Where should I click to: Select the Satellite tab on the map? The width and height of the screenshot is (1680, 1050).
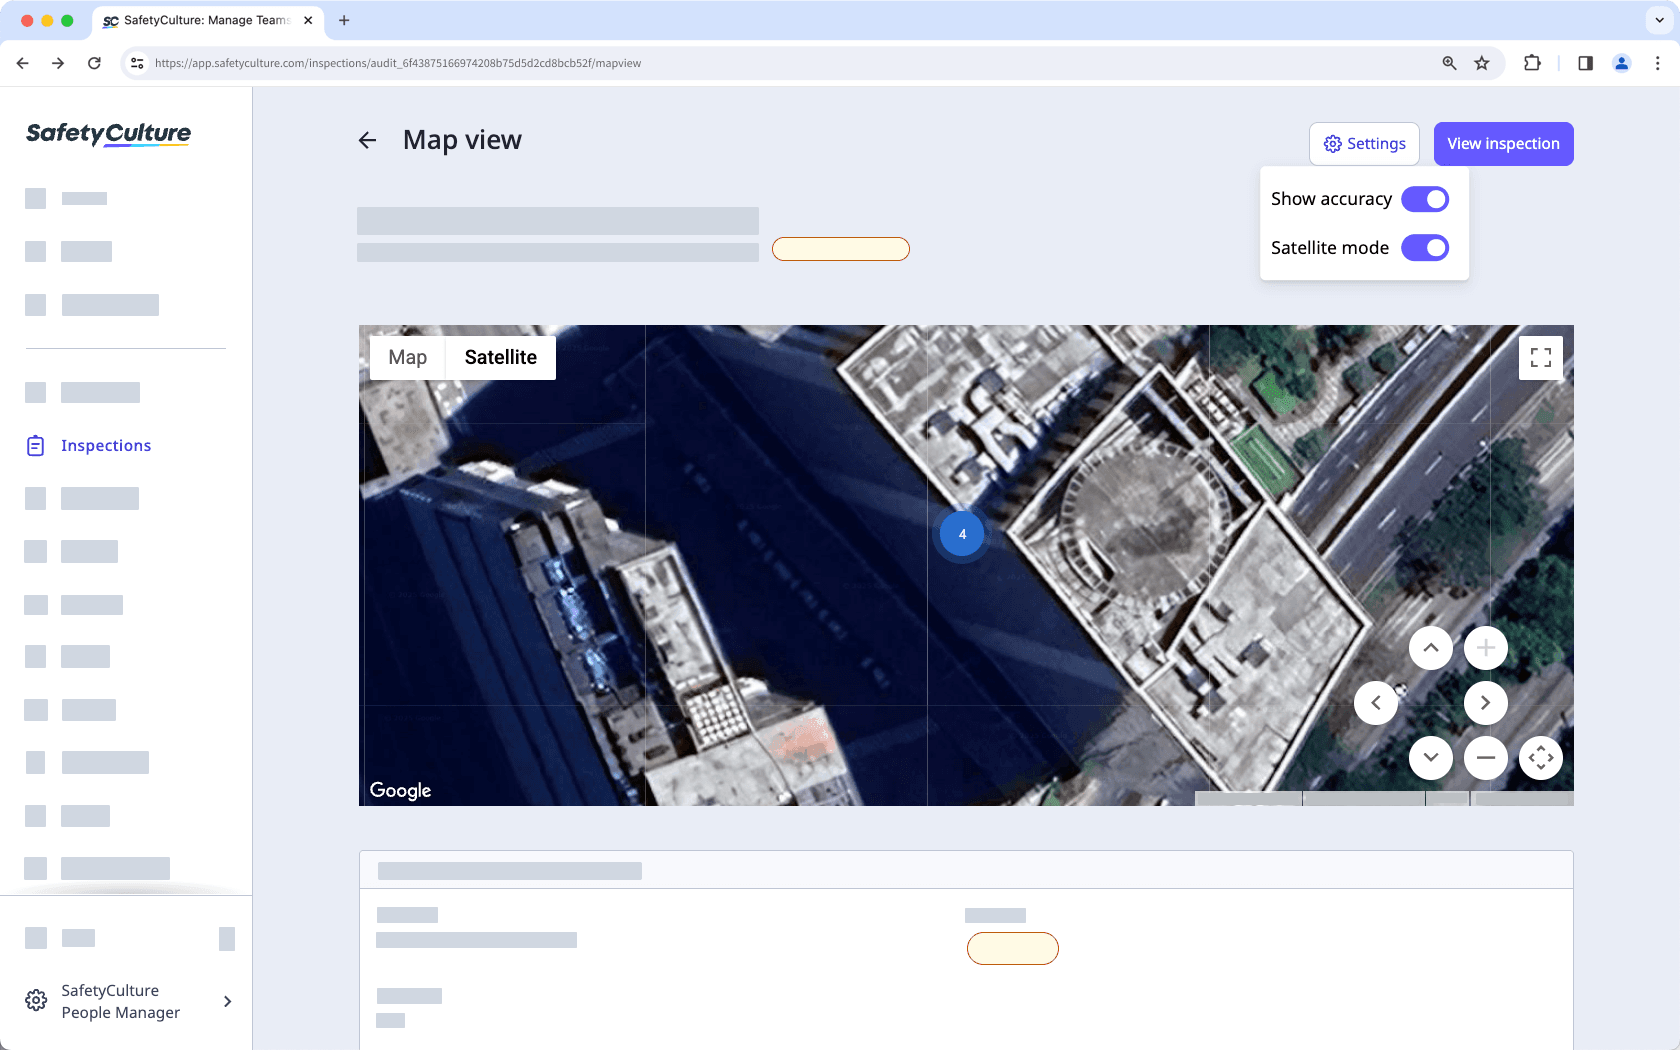click(500, 357)
